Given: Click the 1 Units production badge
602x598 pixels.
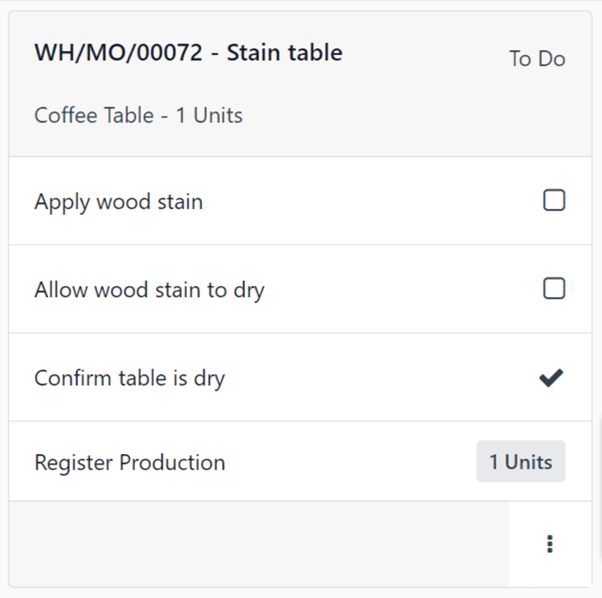Looking at the screenshot, I should click(x=520, y=462).
